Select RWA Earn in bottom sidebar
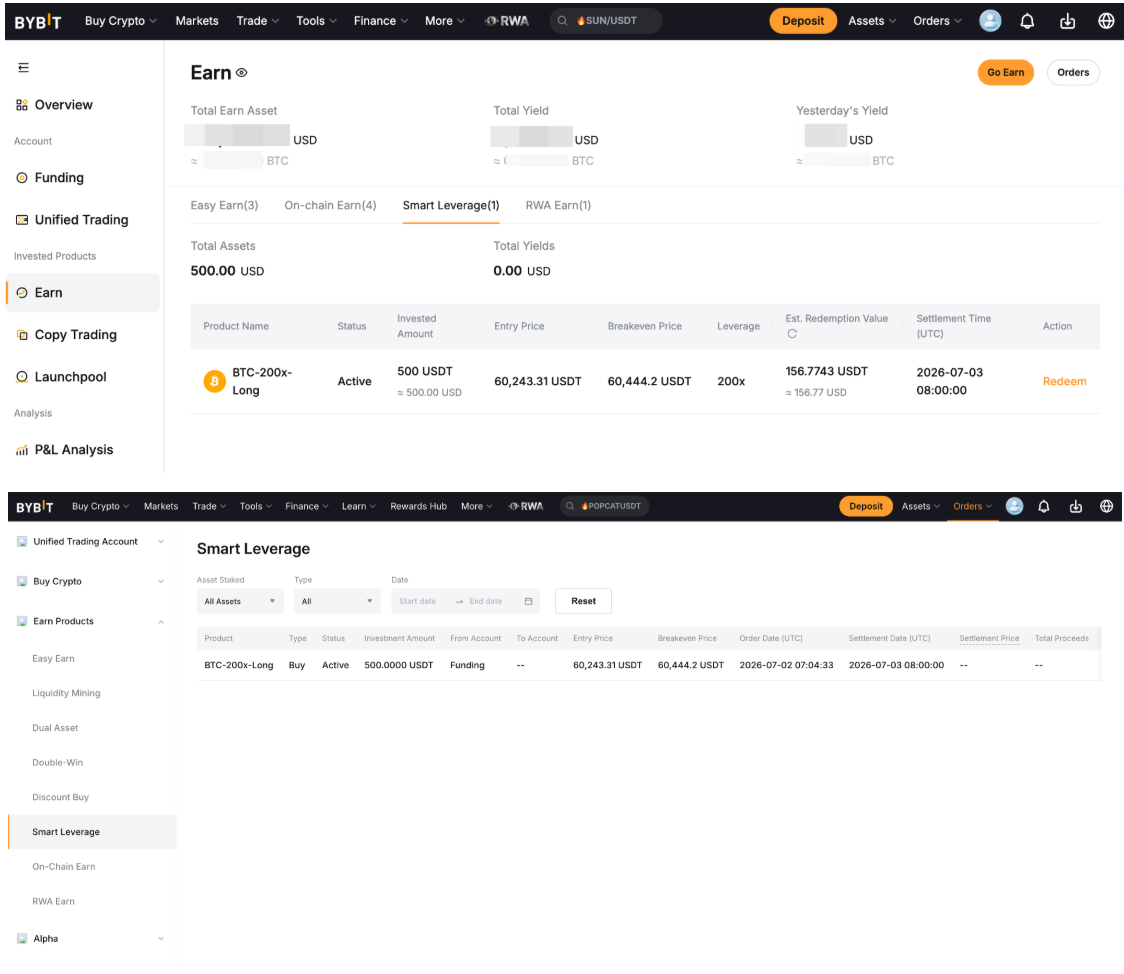The width and height of the screenshot is (1124, 974). [53, 902]
